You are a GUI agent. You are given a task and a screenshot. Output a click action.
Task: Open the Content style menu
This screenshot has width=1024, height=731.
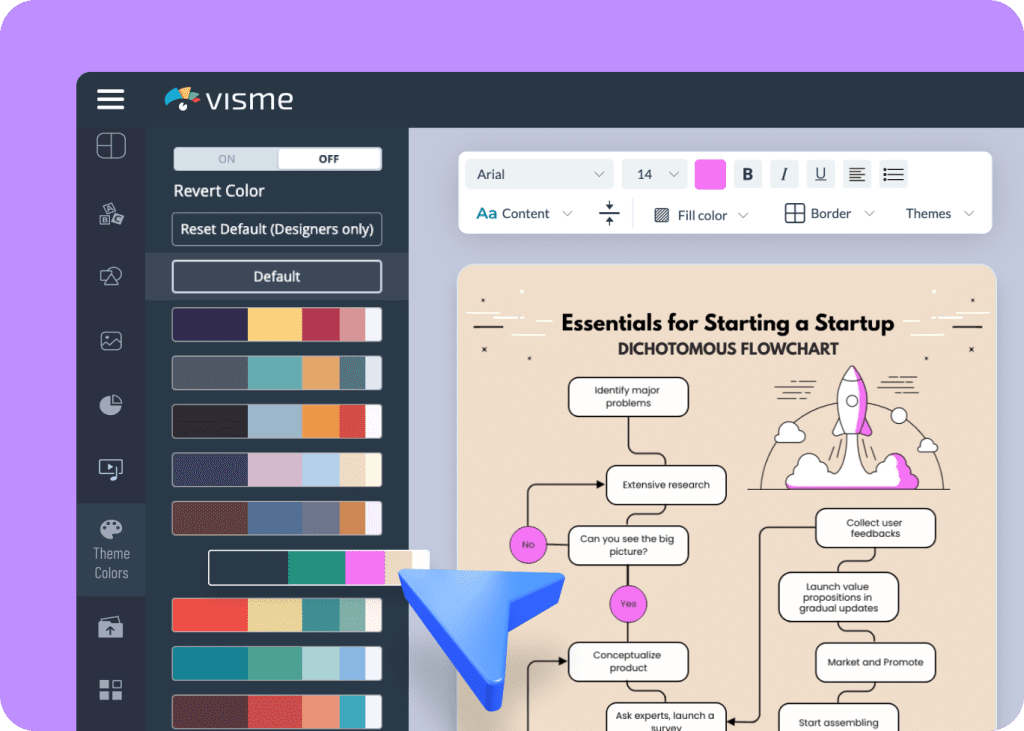[522, 213]
